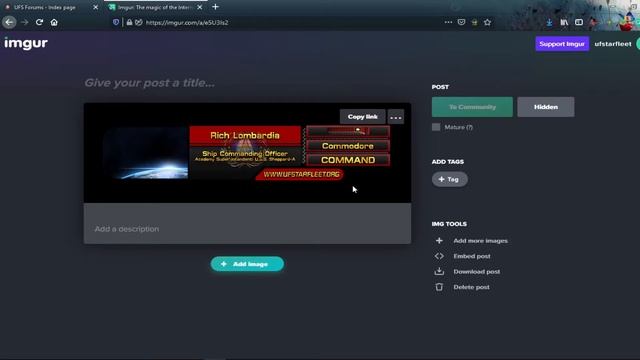
Task: Click the Delete post trash icon
Action: pos(439,287)
